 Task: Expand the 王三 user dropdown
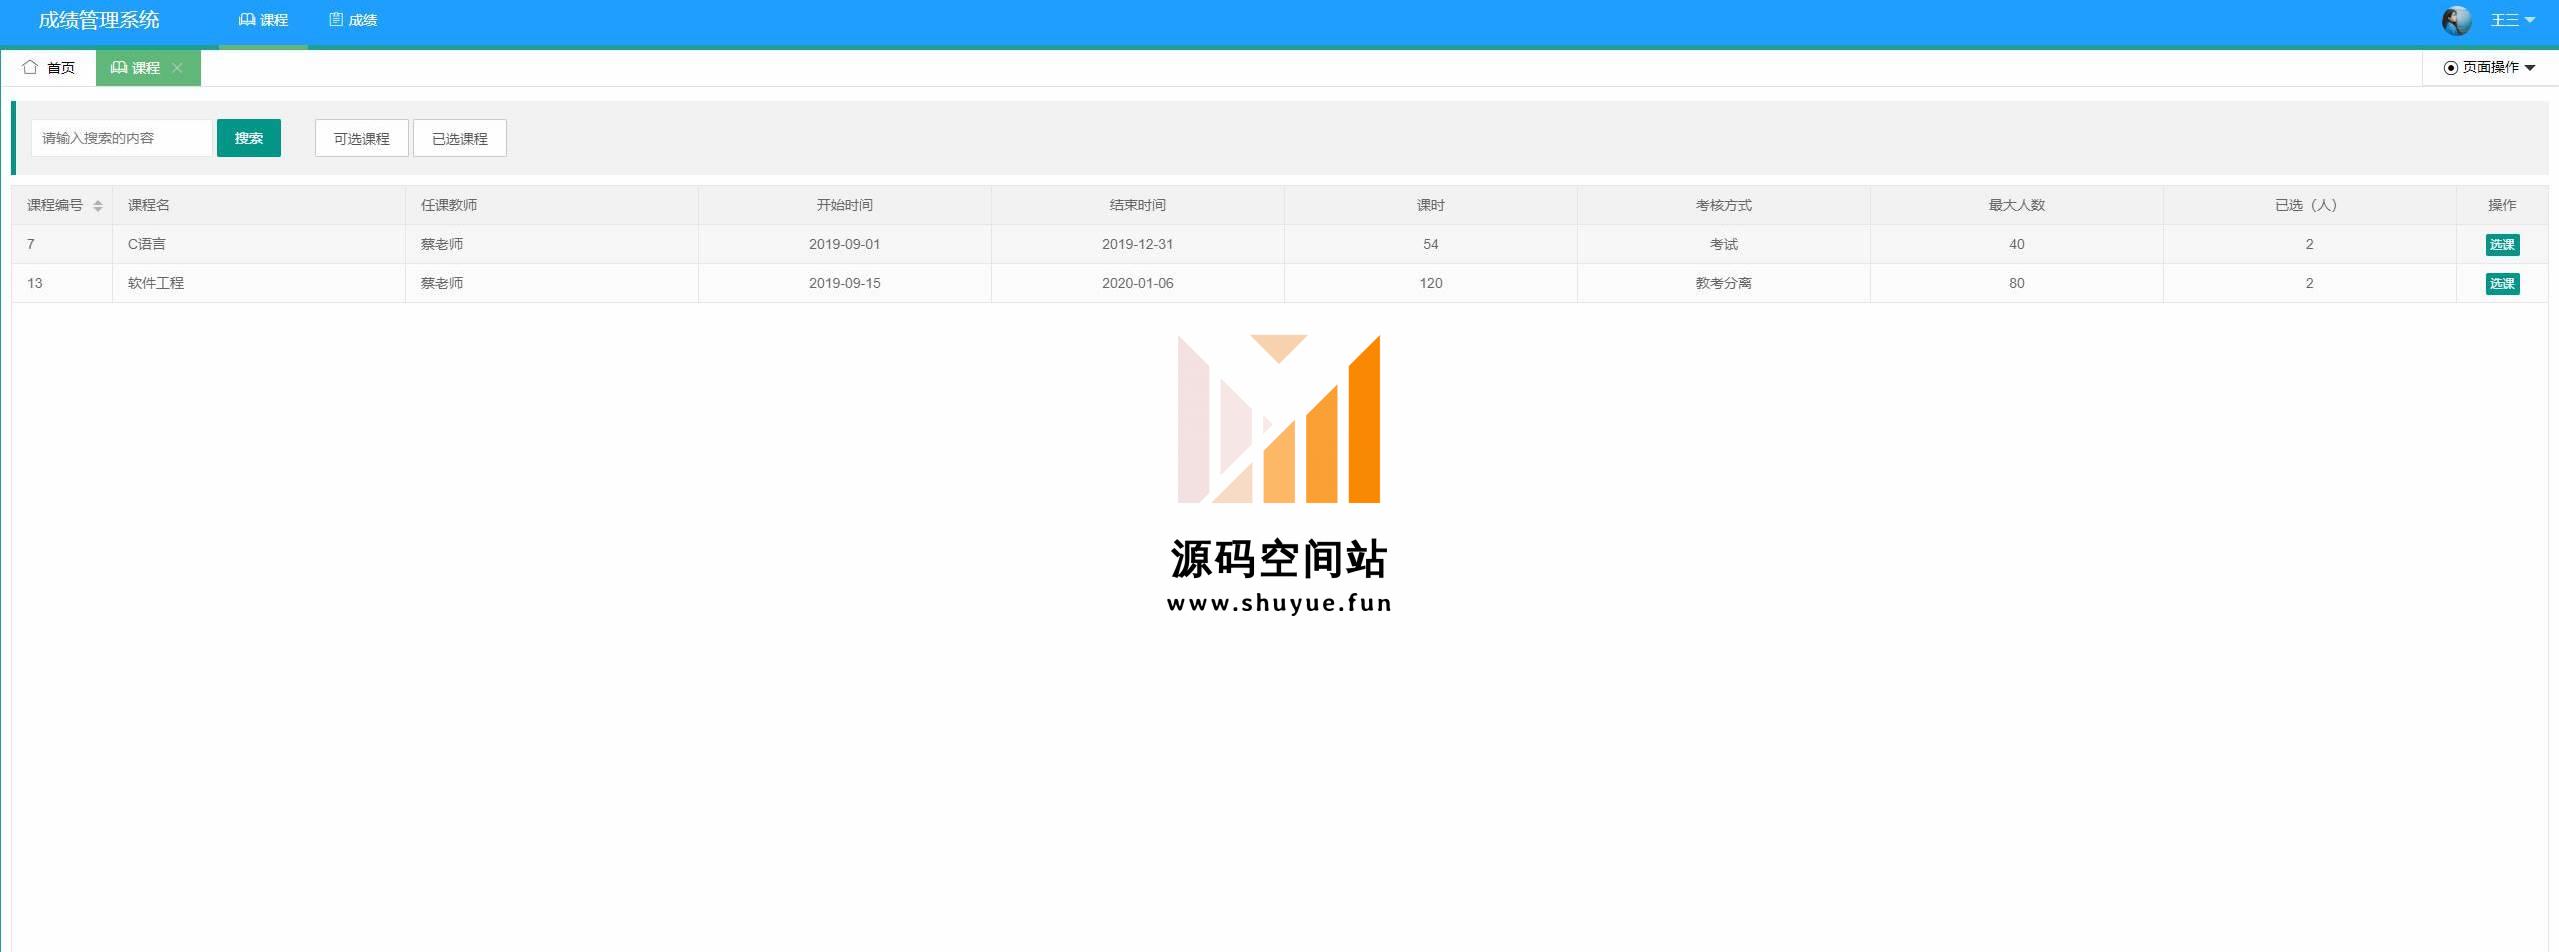pyautogui.click(x=2512, y=20)
